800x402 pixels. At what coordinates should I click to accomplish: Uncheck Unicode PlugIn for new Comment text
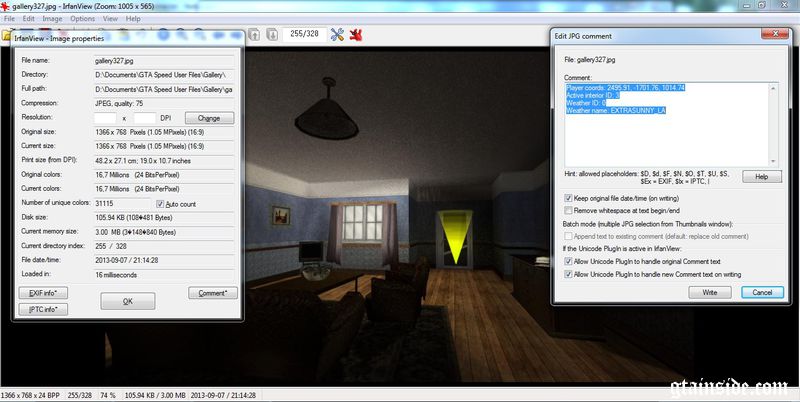pyautogui.click(x=568, y=273)
